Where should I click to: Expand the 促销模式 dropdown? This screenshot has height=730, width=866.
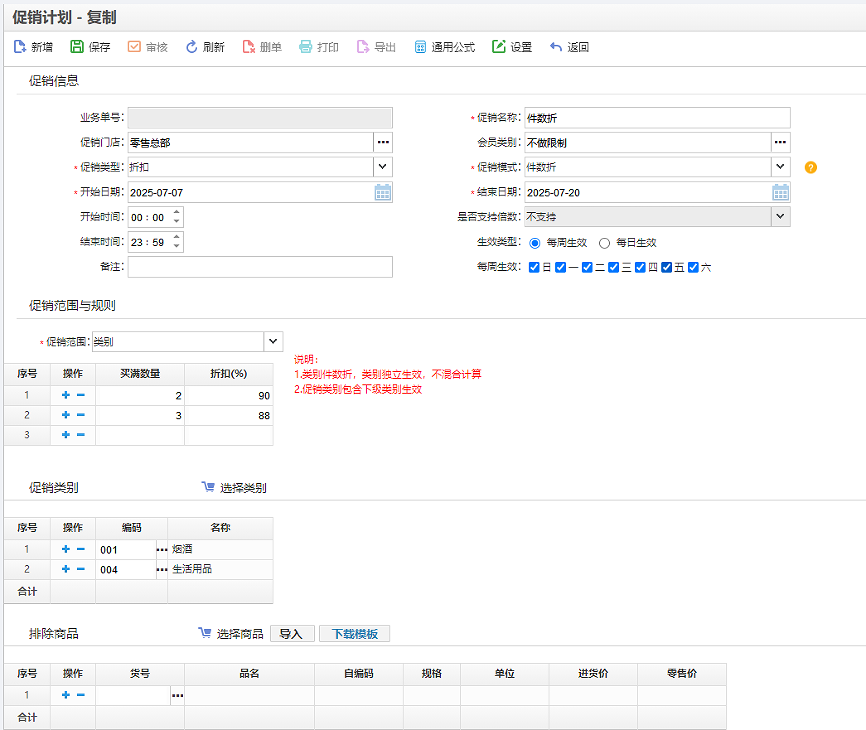[x=780, y=167]
